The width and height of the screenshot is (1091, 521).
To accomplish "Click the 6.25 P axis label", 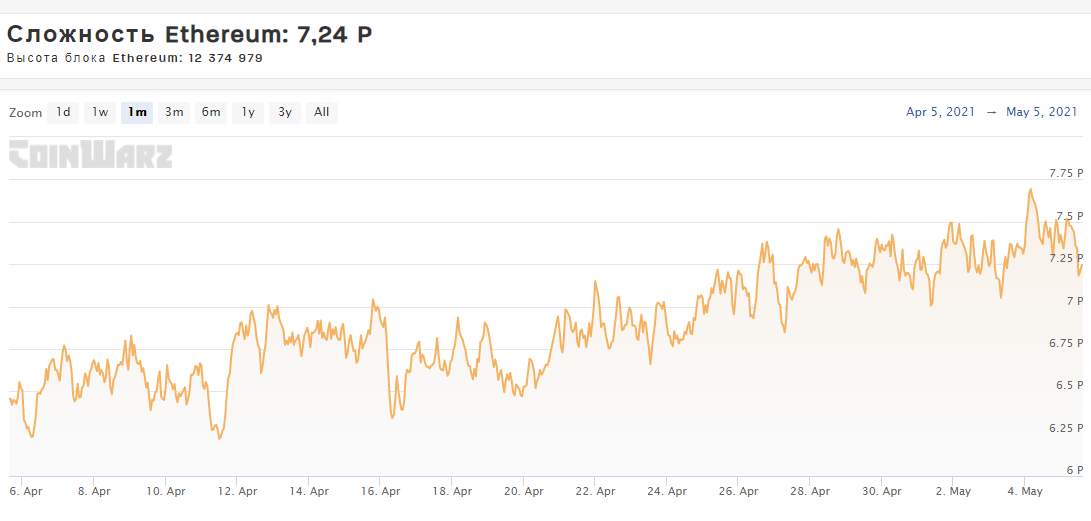I will [x=1066, y=428].
